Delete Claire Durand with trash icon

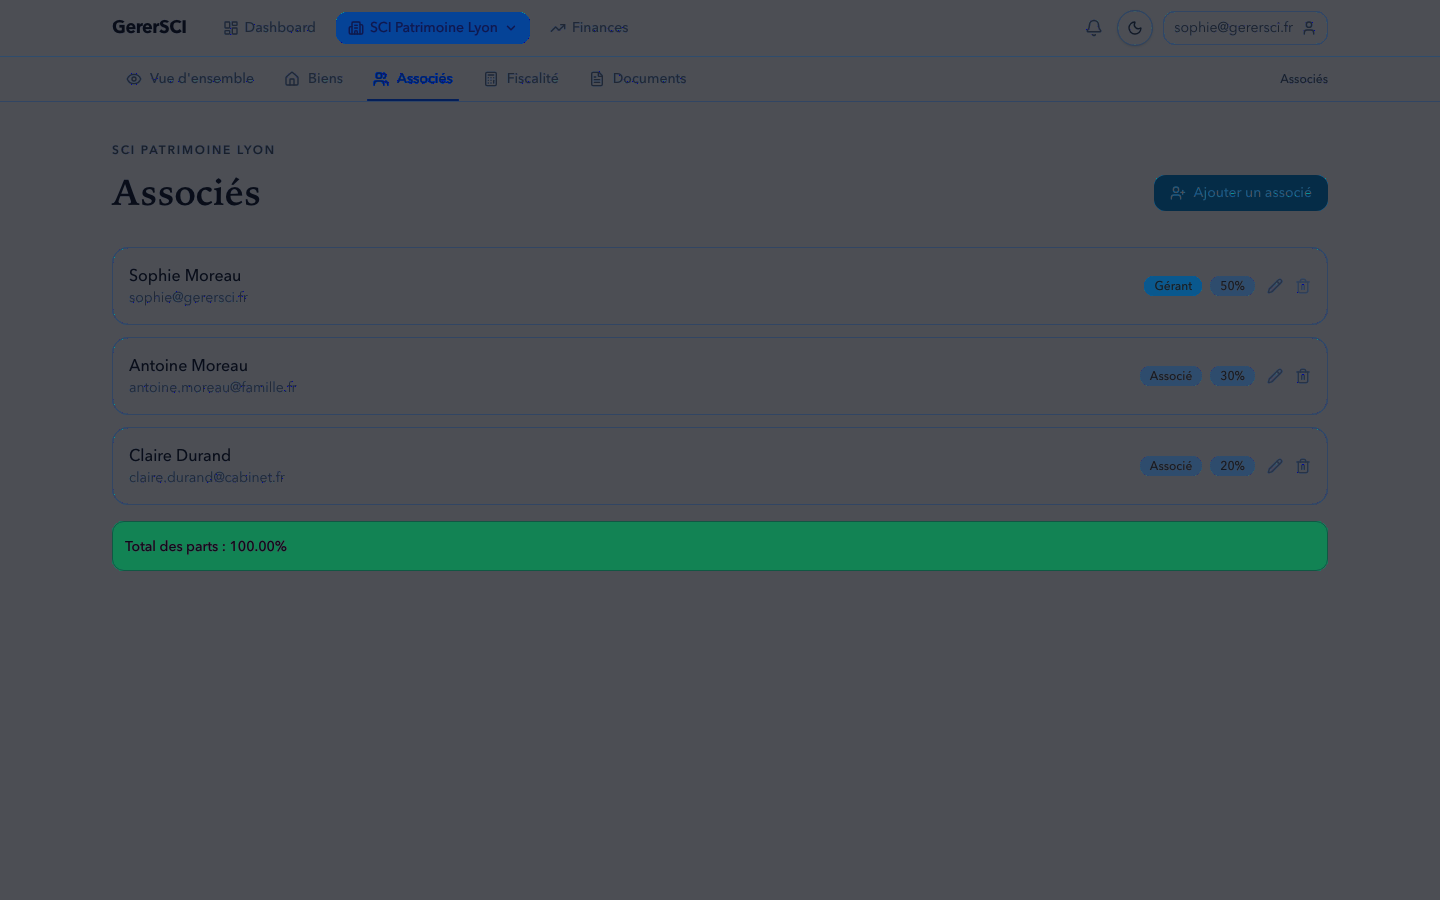tap(1303, 466)
